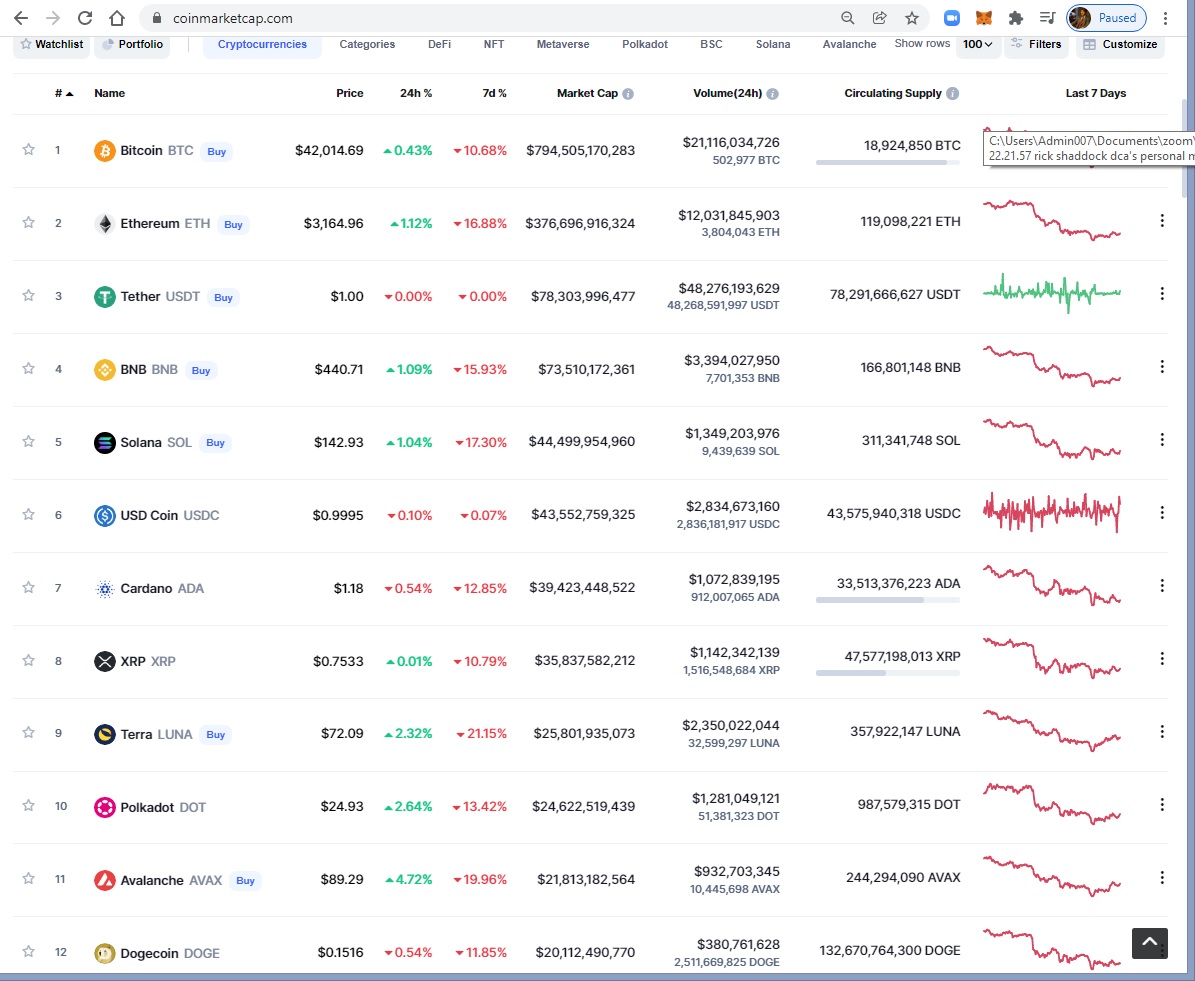Click the page zoom magnifier icon
This screenshot has height=981, width=1195.
coord(847,18)
